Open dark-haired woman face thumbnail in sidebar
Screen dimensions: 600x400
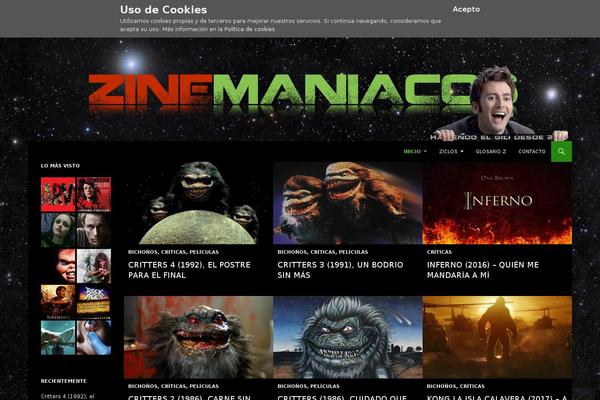(x=58, y=230)
